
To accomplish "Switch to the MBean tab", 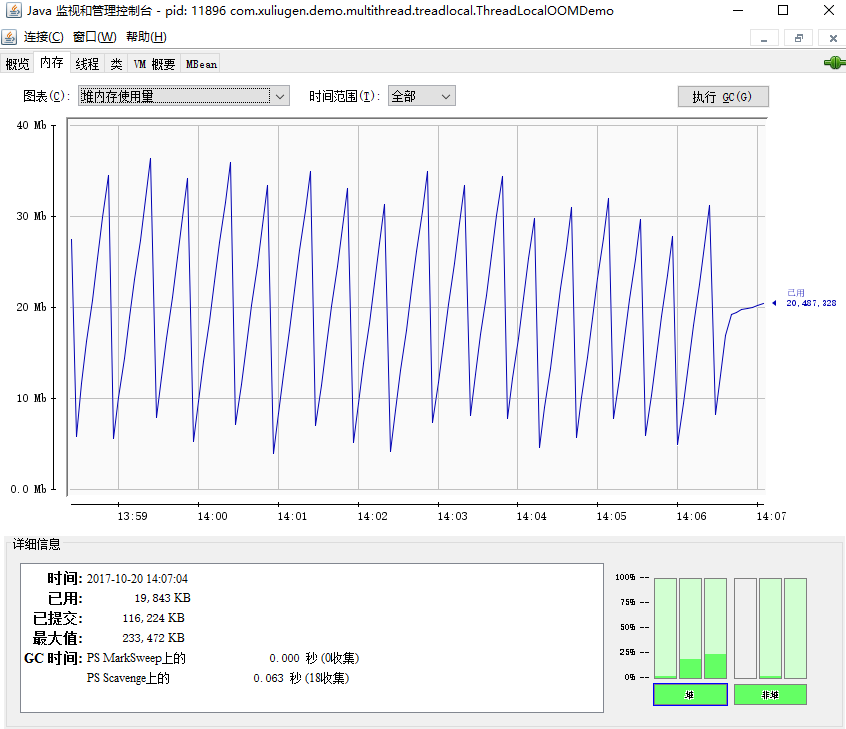I will 201,63.
